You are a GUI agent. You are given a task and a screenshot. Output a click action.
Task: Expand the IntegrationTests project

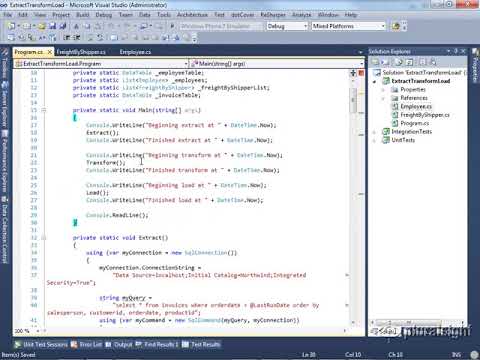point(374,132)
